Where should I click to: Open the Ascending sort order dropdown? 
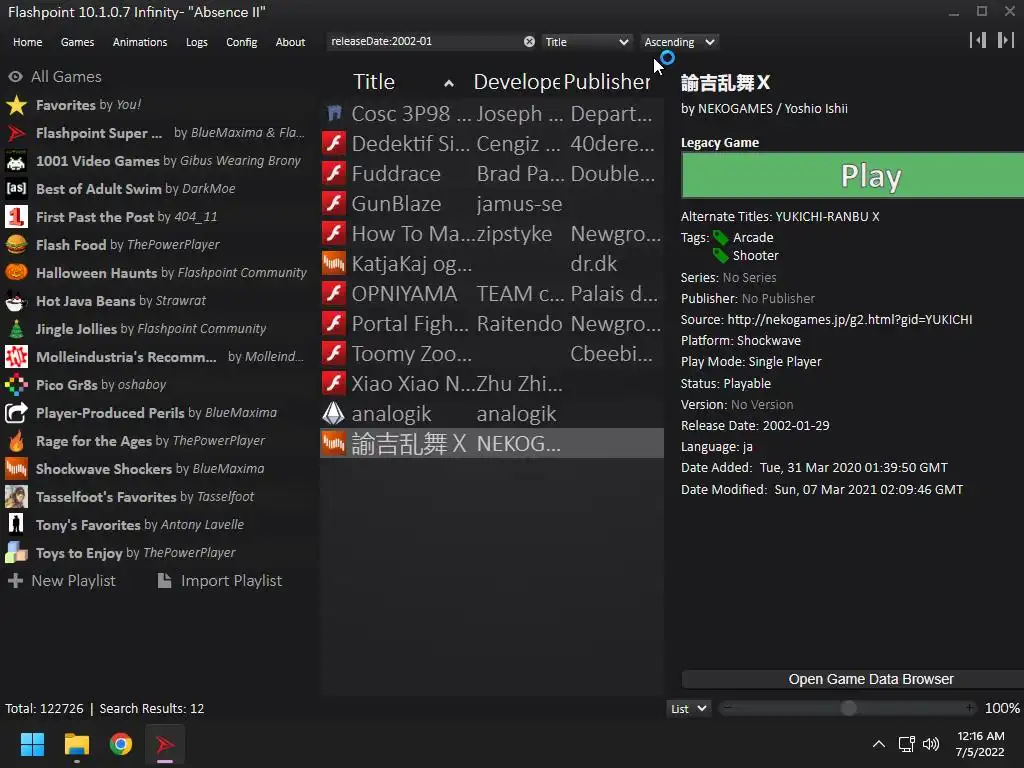(x=679, y=42)
